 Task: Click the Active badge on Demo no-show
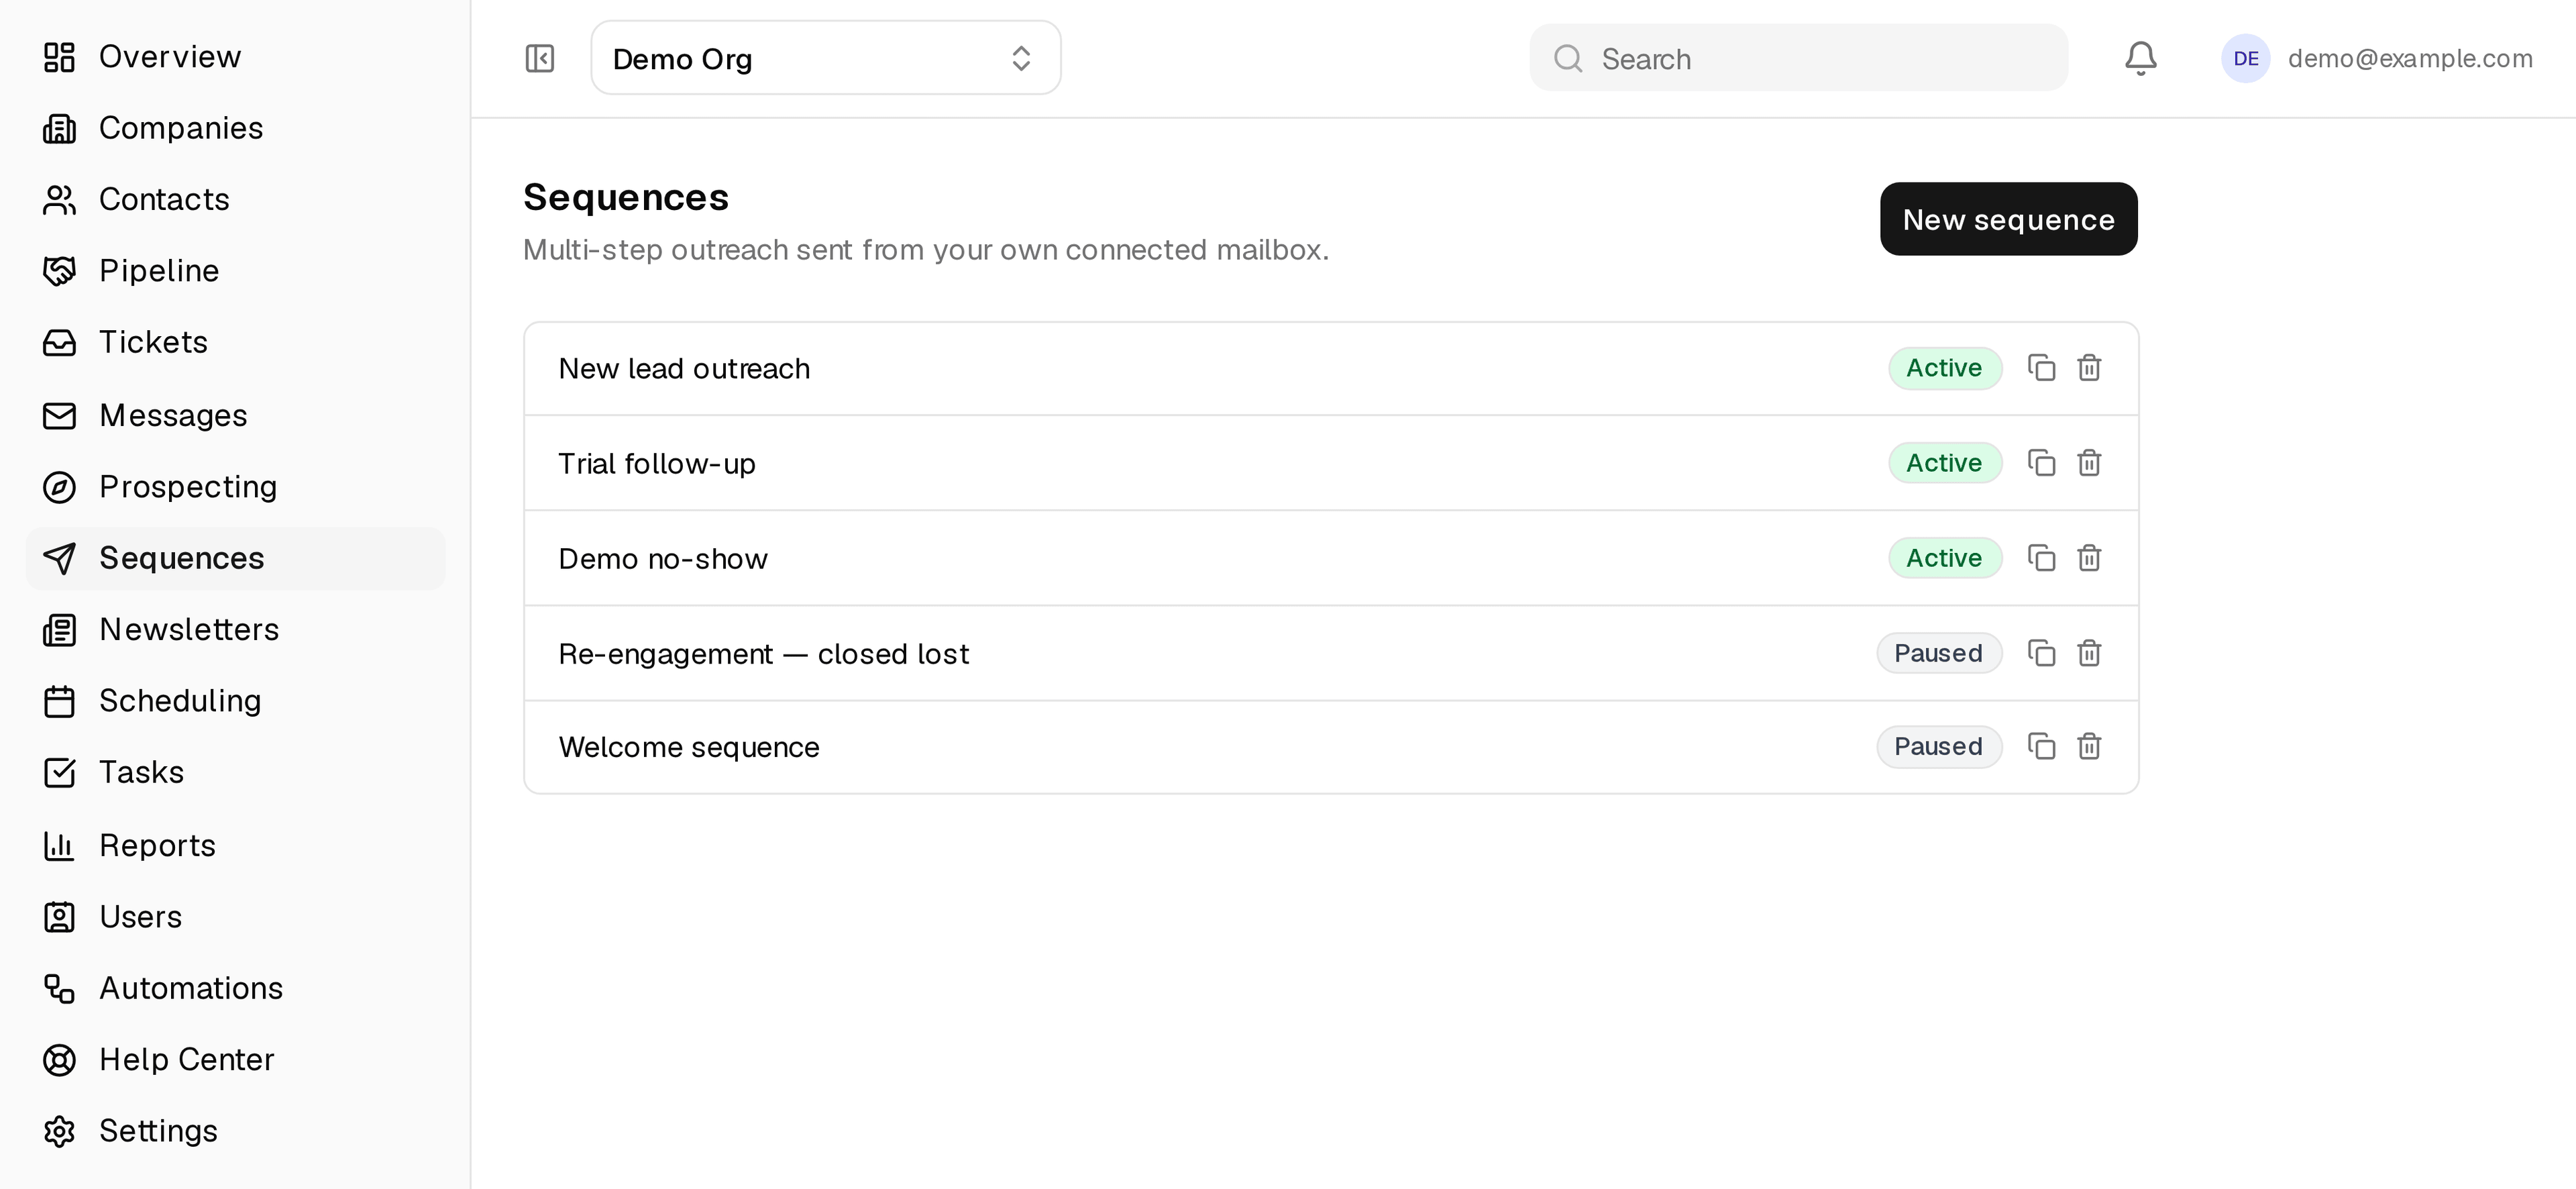1944,558
